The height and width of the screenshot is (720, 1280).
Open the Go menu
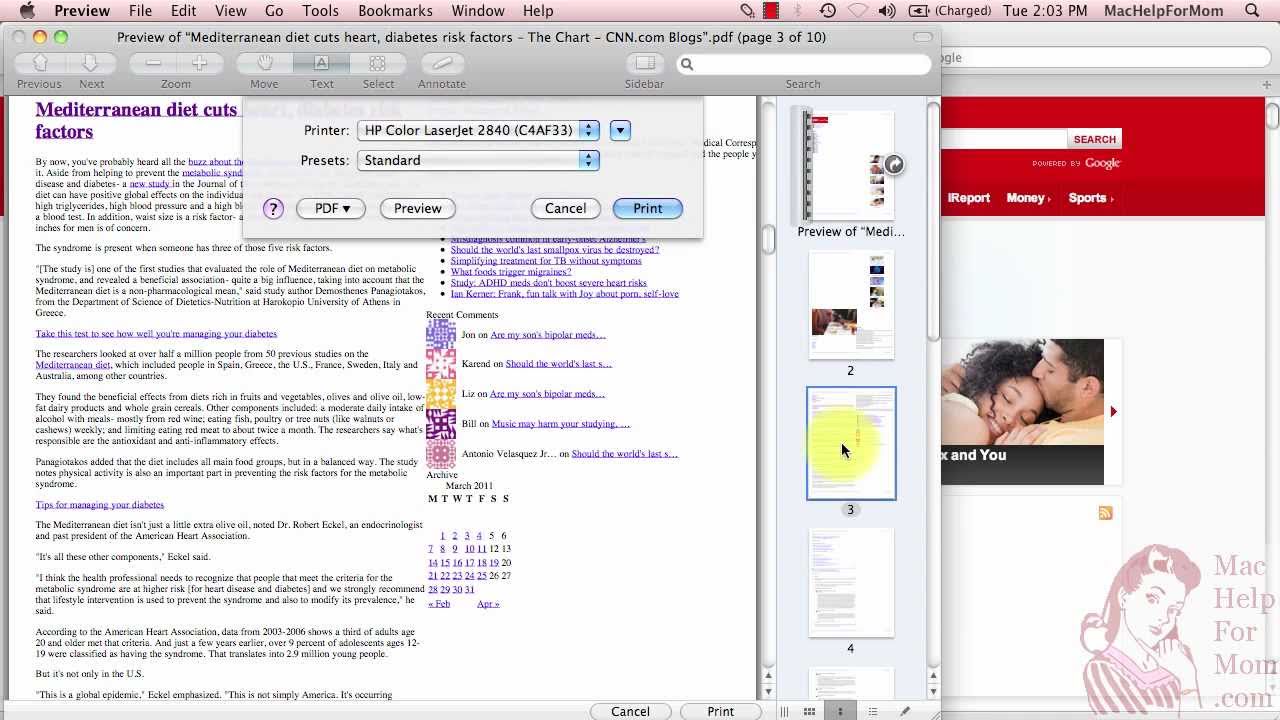[274, 11]
